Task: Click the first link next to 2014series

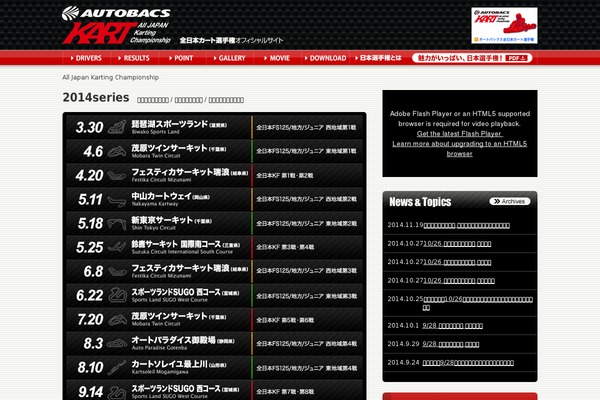Action: (153, 100)
